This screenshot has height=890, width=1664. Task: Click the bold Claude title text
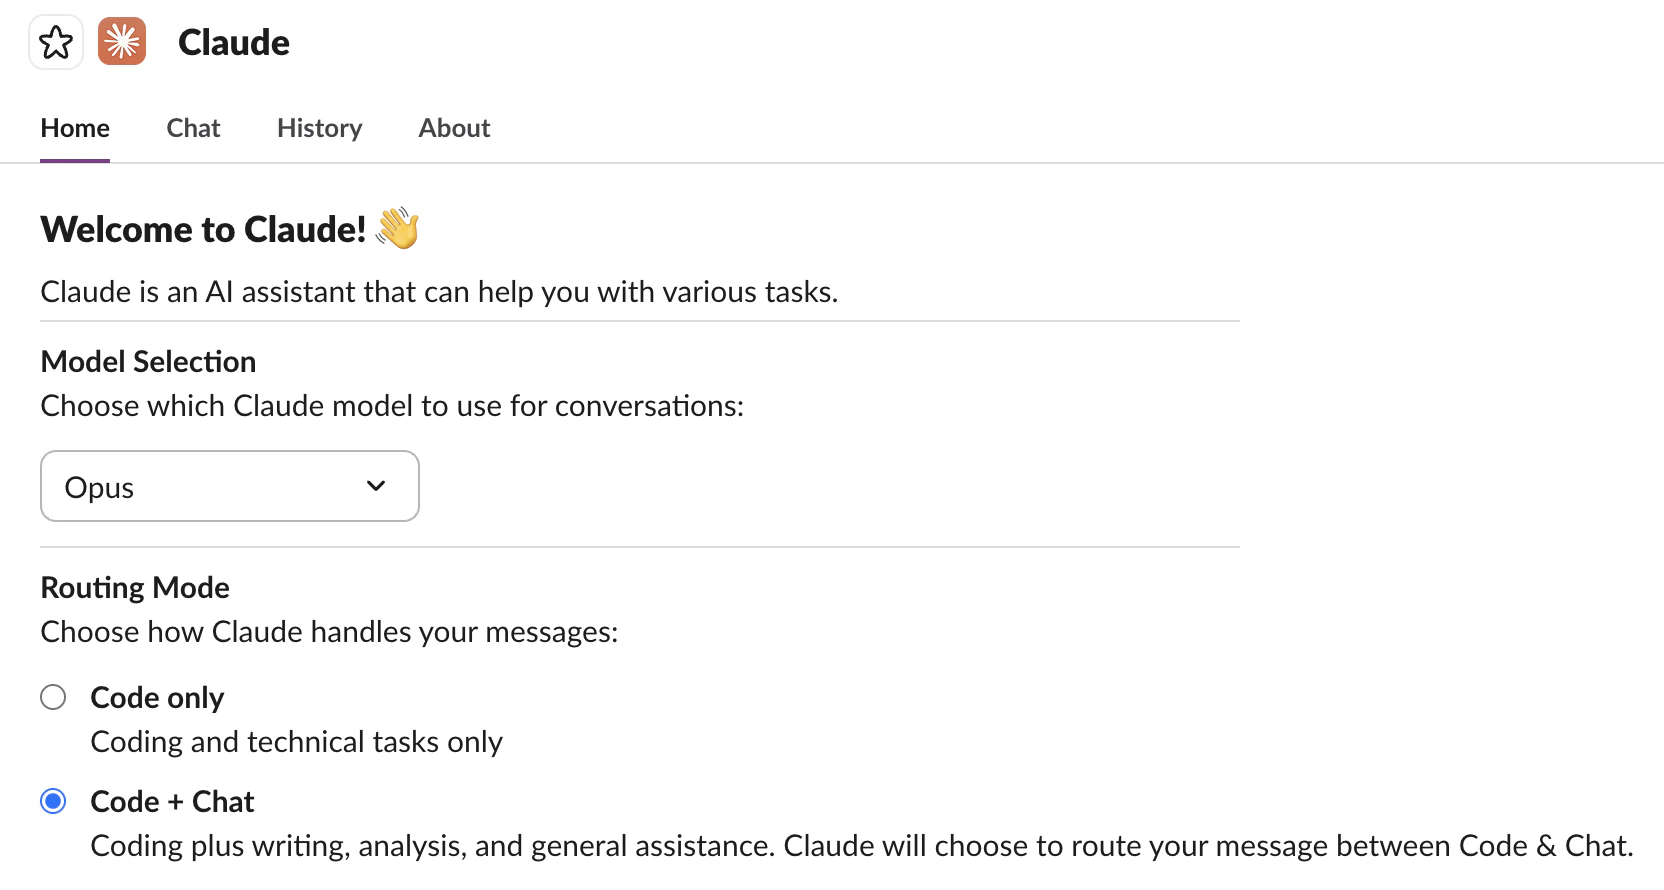tap(233, 42)
